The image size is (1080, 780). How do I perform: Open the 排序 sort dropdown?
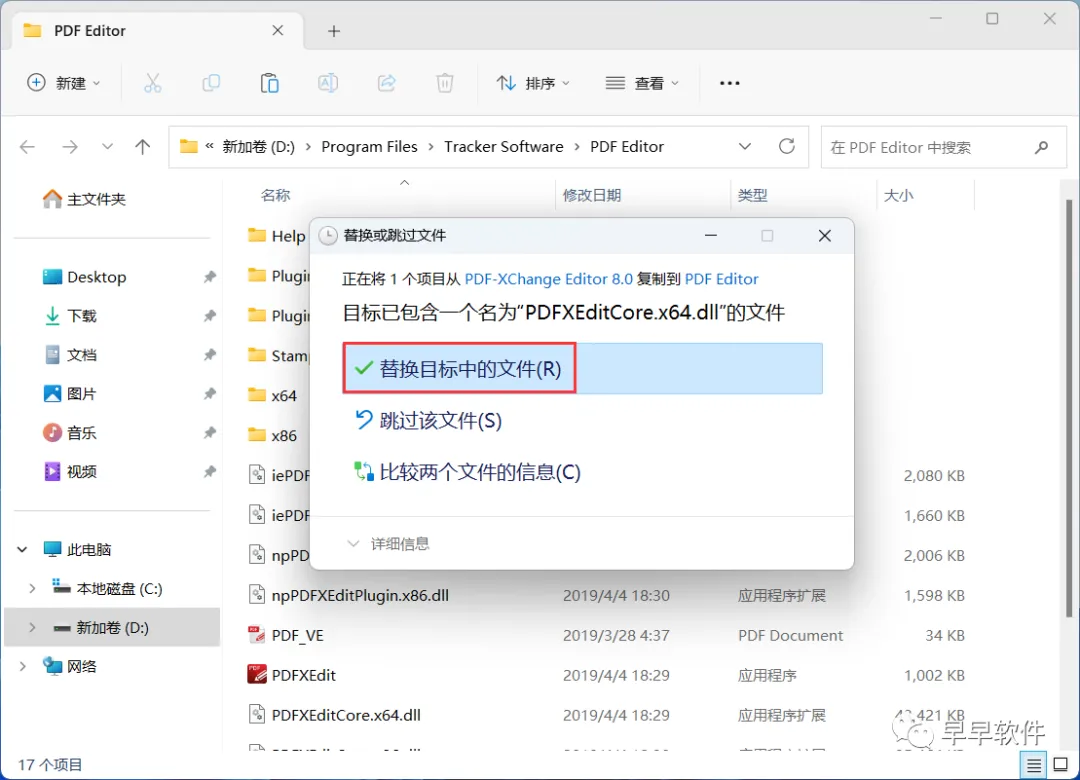pyautogui.click(x=533, y=83)
